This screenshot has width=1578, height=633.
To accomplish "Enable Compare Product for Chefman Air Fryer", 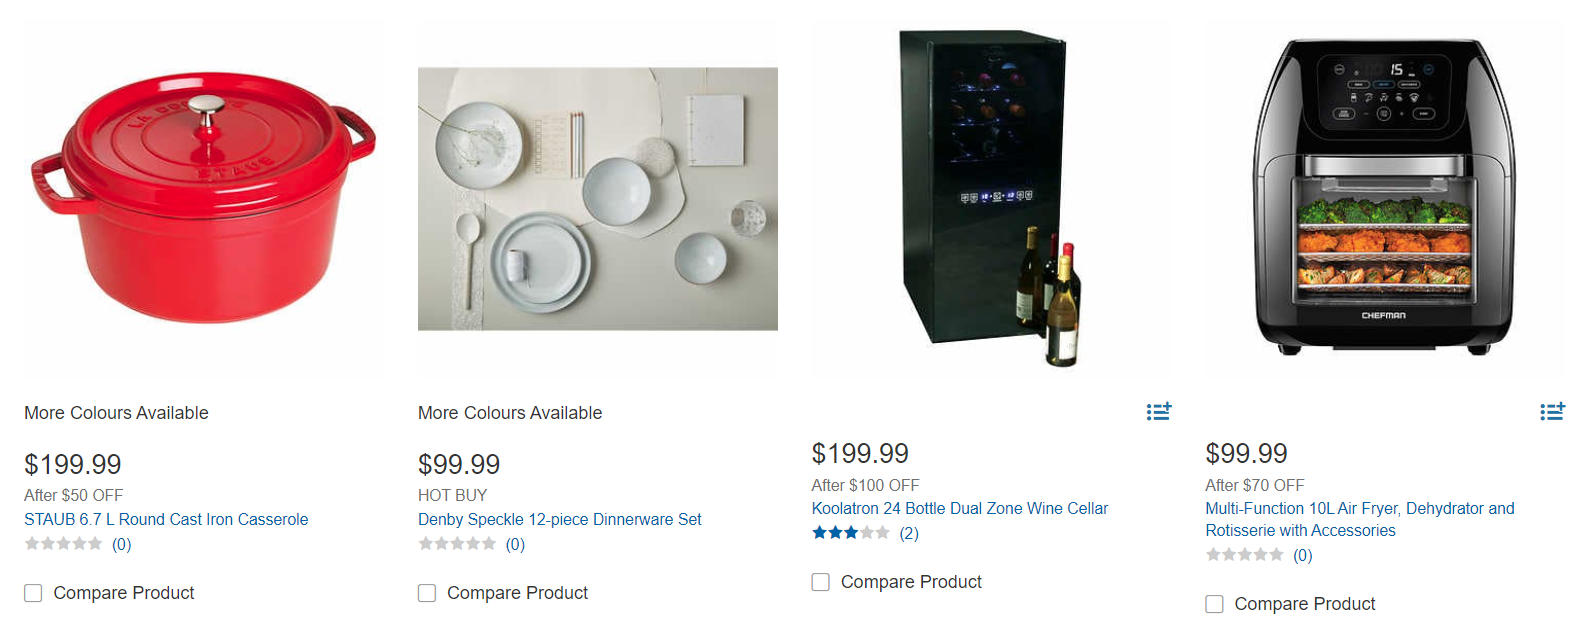I will pyautogui.click(x=1215, y=604).
